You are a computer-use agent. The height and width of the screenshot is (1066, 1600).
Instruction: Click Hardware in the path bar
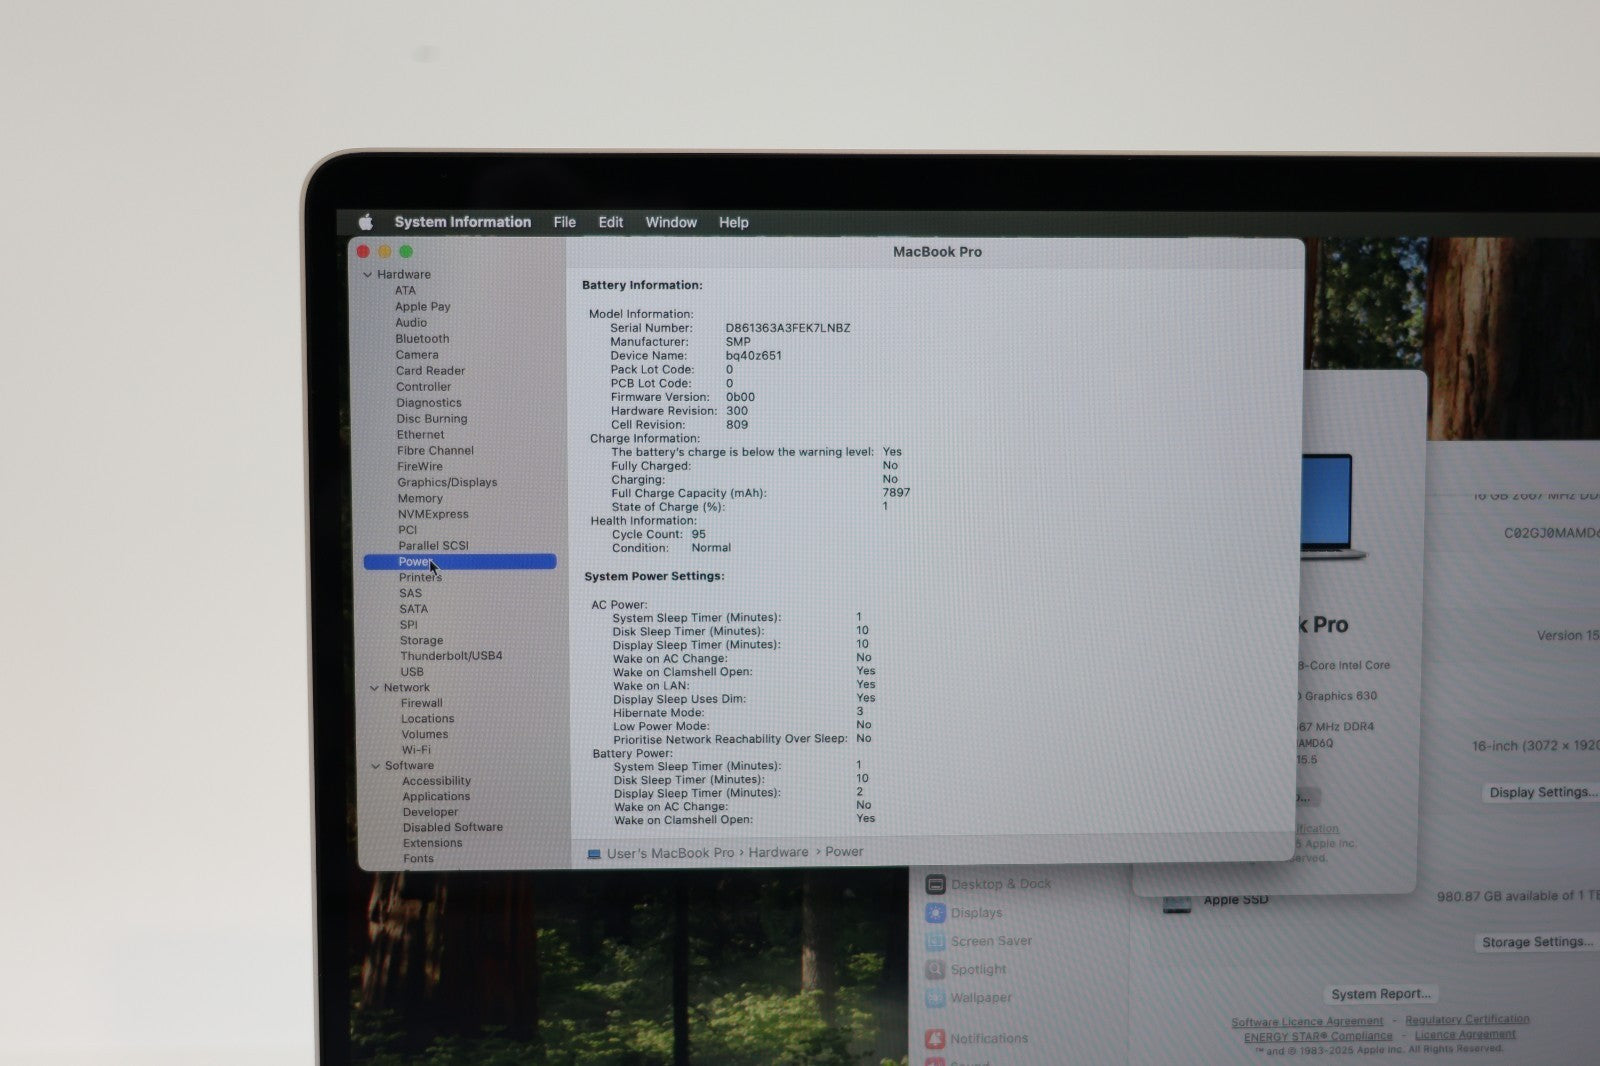coord(778,852)
